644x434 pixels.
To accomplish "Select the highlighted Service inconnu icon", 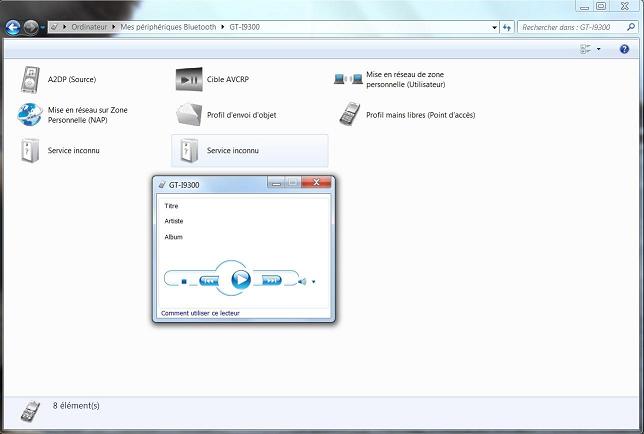I will pos(189,151).
